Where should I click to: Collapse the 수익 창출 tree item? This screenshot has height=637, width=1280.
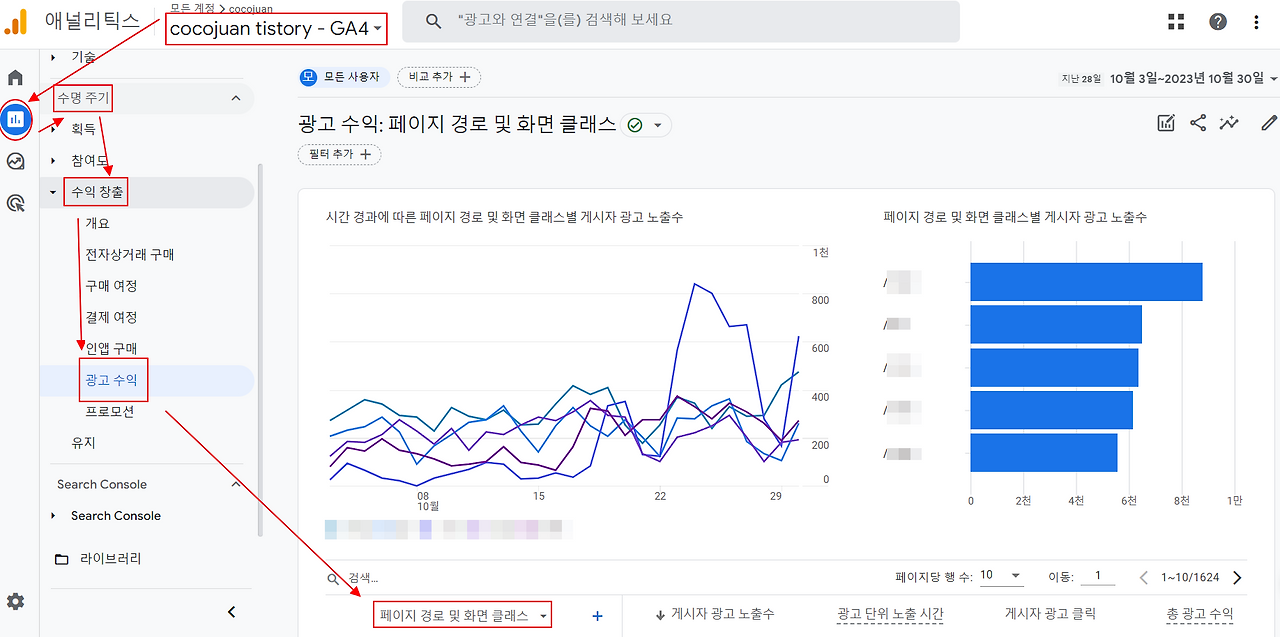[53, 192]
